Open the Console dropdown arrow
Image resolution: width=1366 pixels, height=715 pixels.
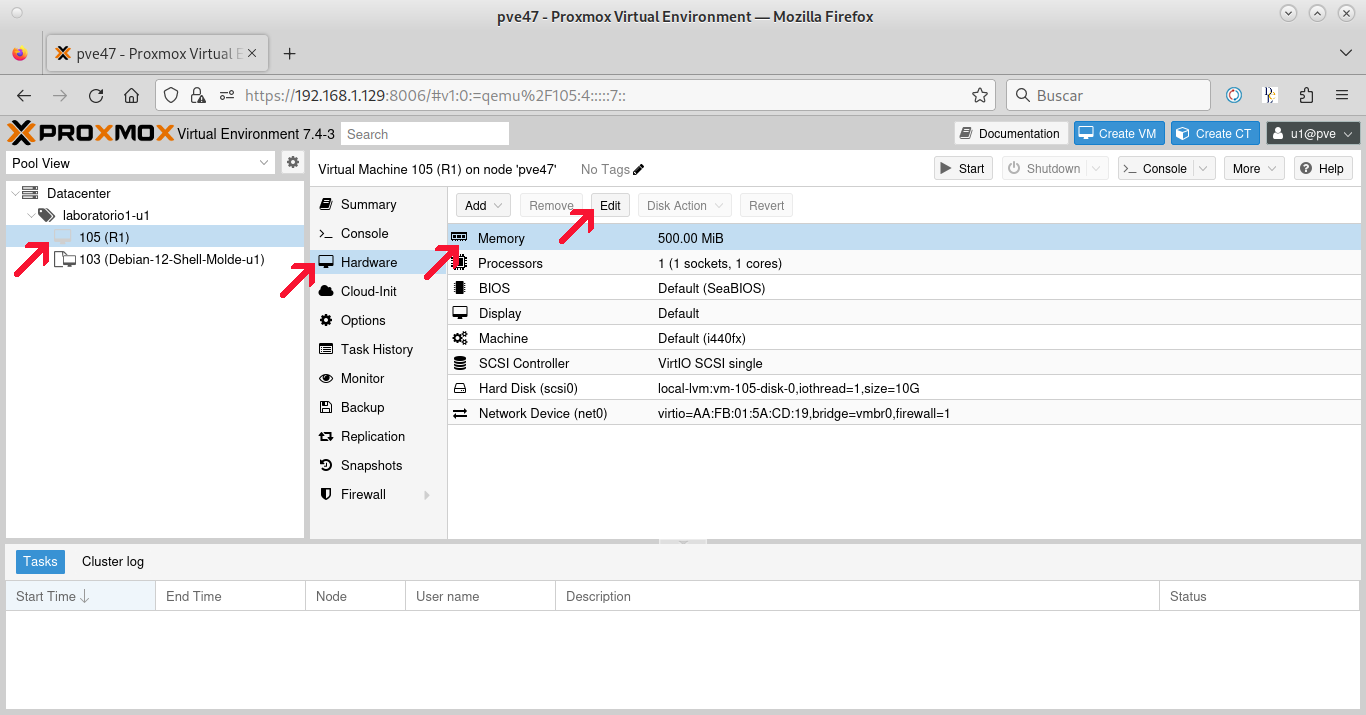tap(1204, 169)
